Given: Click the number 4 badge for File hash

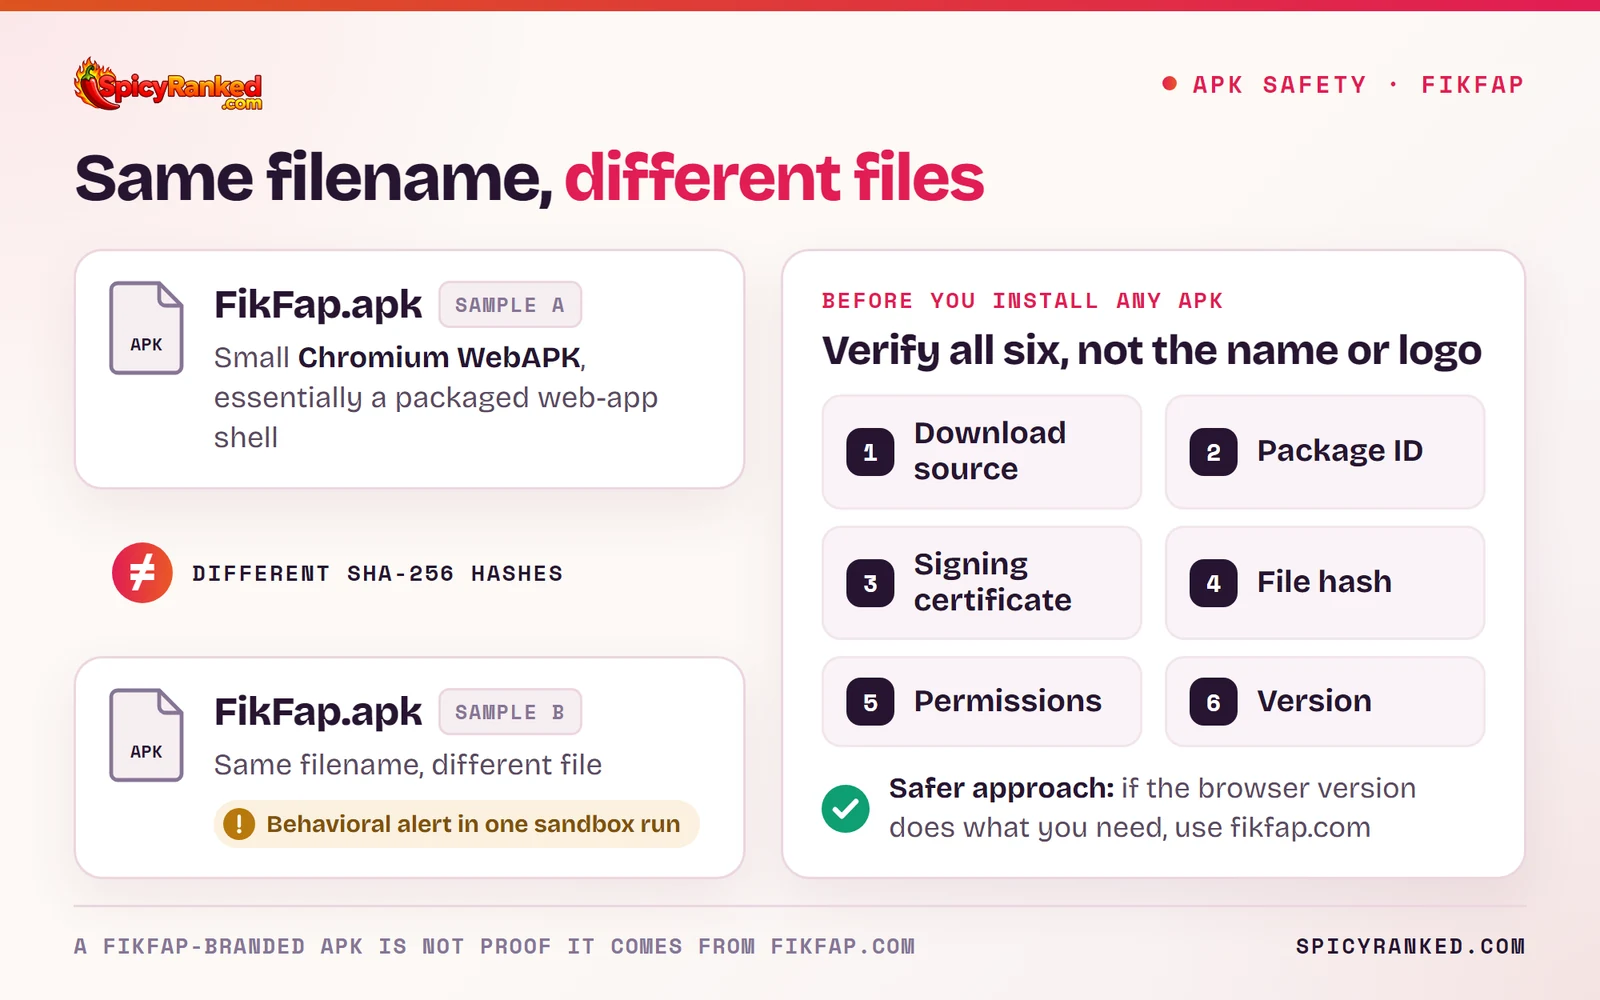Looking at the screenshot, I should click(1213, 583).
